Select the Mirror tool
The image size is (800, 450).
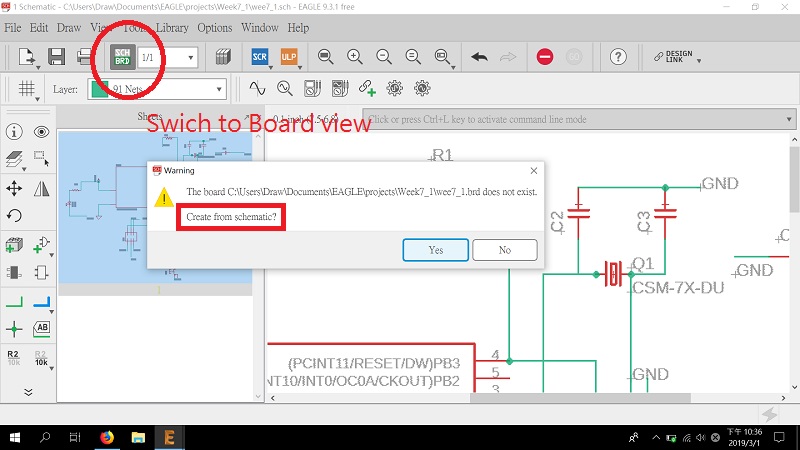pos(41,188)
